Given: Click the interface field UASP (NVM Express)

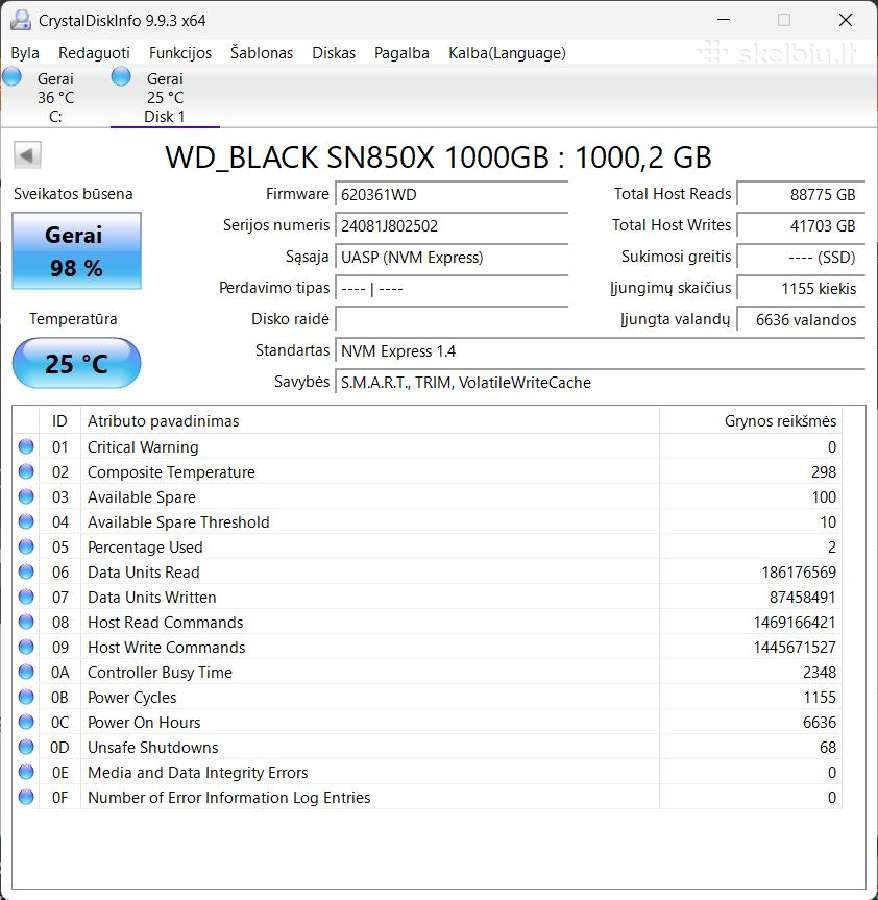Looking at the screenshot, I should point(452,257).
